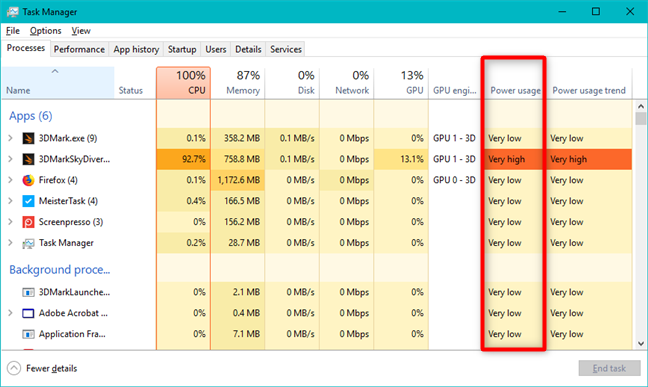Click the 13.1% GPU cell
This screenshot has width=648, height=387.
[401, 159]
